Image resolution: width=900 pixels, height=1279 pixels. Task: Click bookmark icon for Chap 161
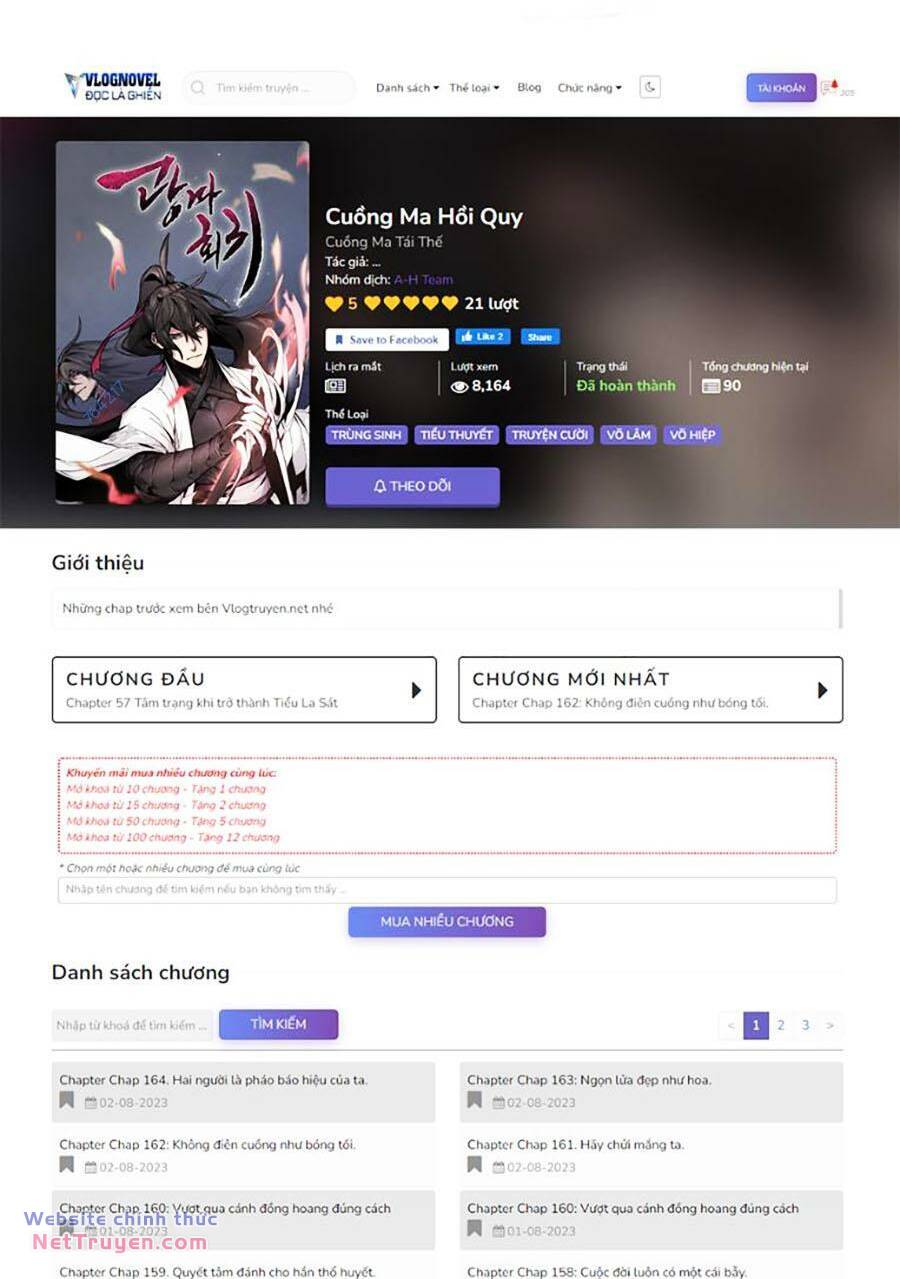[474, 1165]
